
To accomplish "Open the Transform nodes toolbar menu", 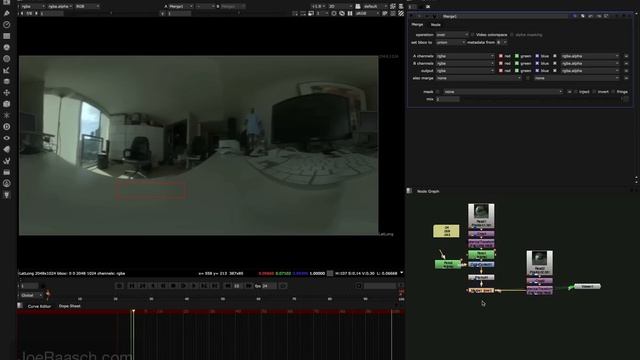I will click(7, 93).
